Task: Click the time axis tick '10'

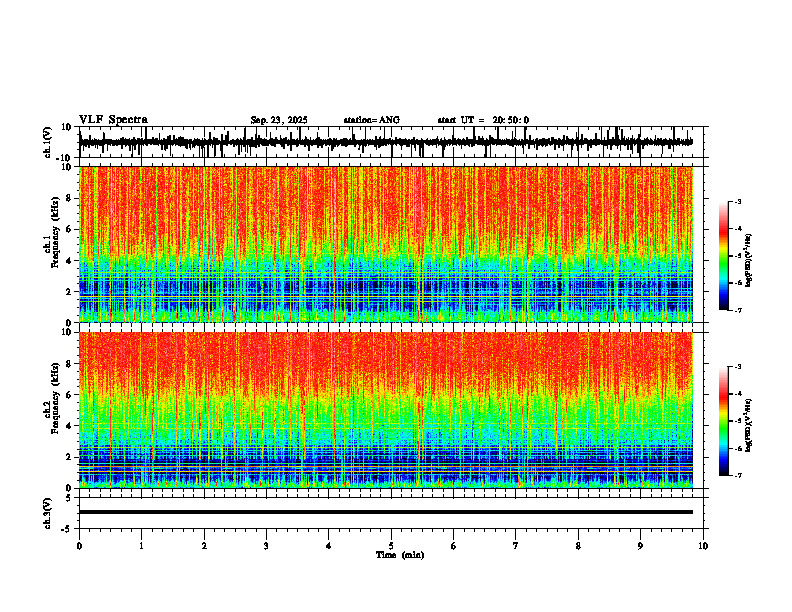Action: [703, 546]
